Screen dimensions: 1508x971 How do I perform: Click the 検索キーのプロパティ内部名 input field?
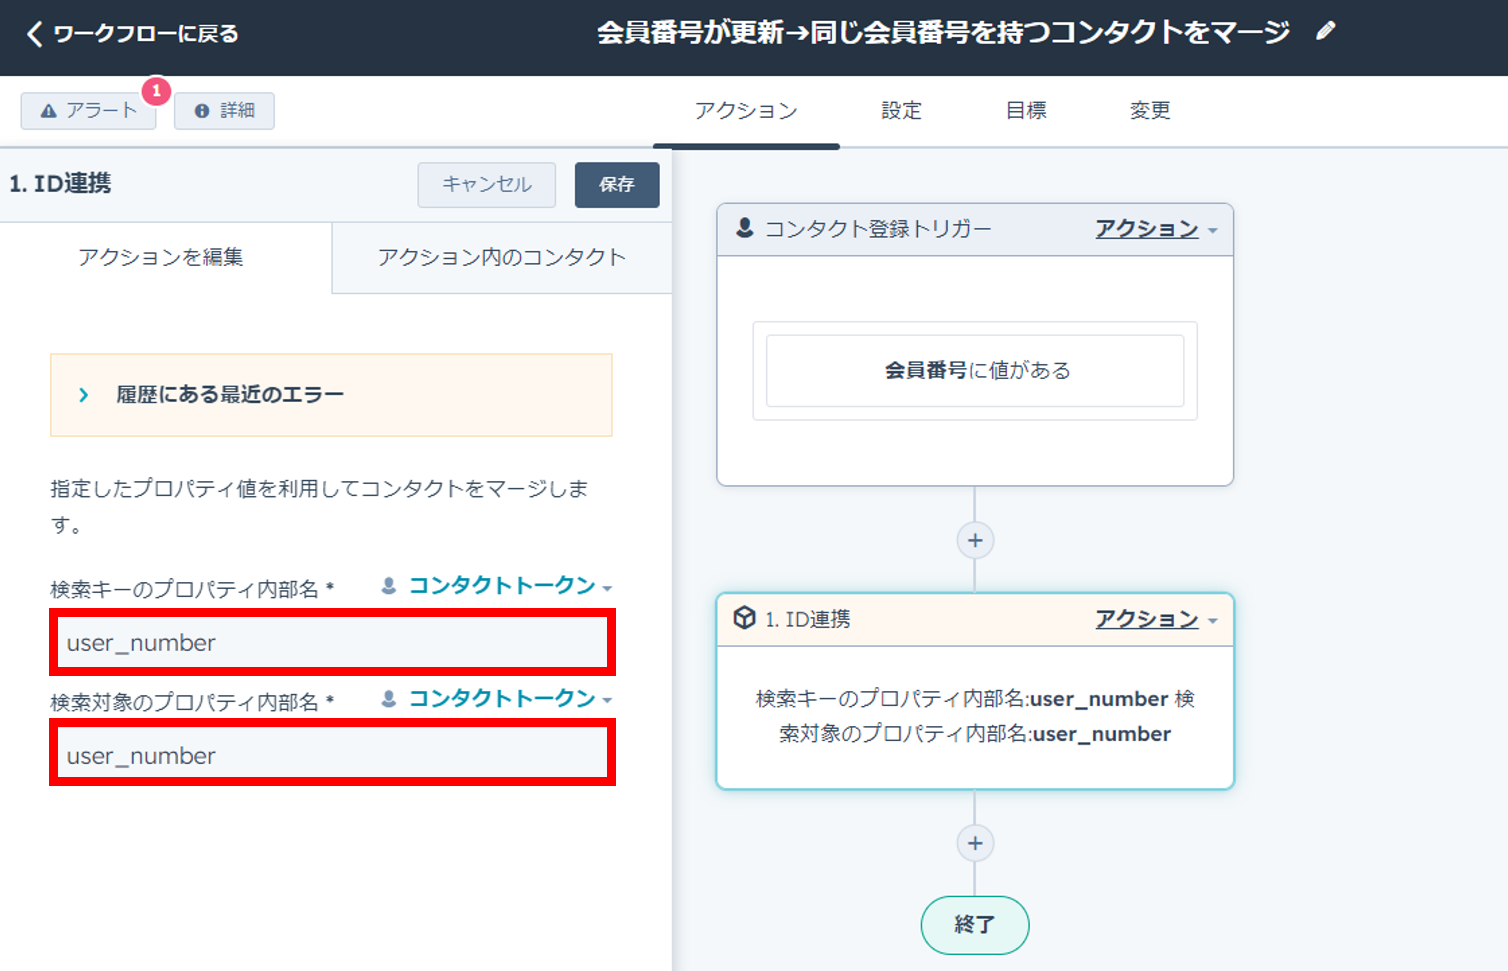[x=332, y=642]
